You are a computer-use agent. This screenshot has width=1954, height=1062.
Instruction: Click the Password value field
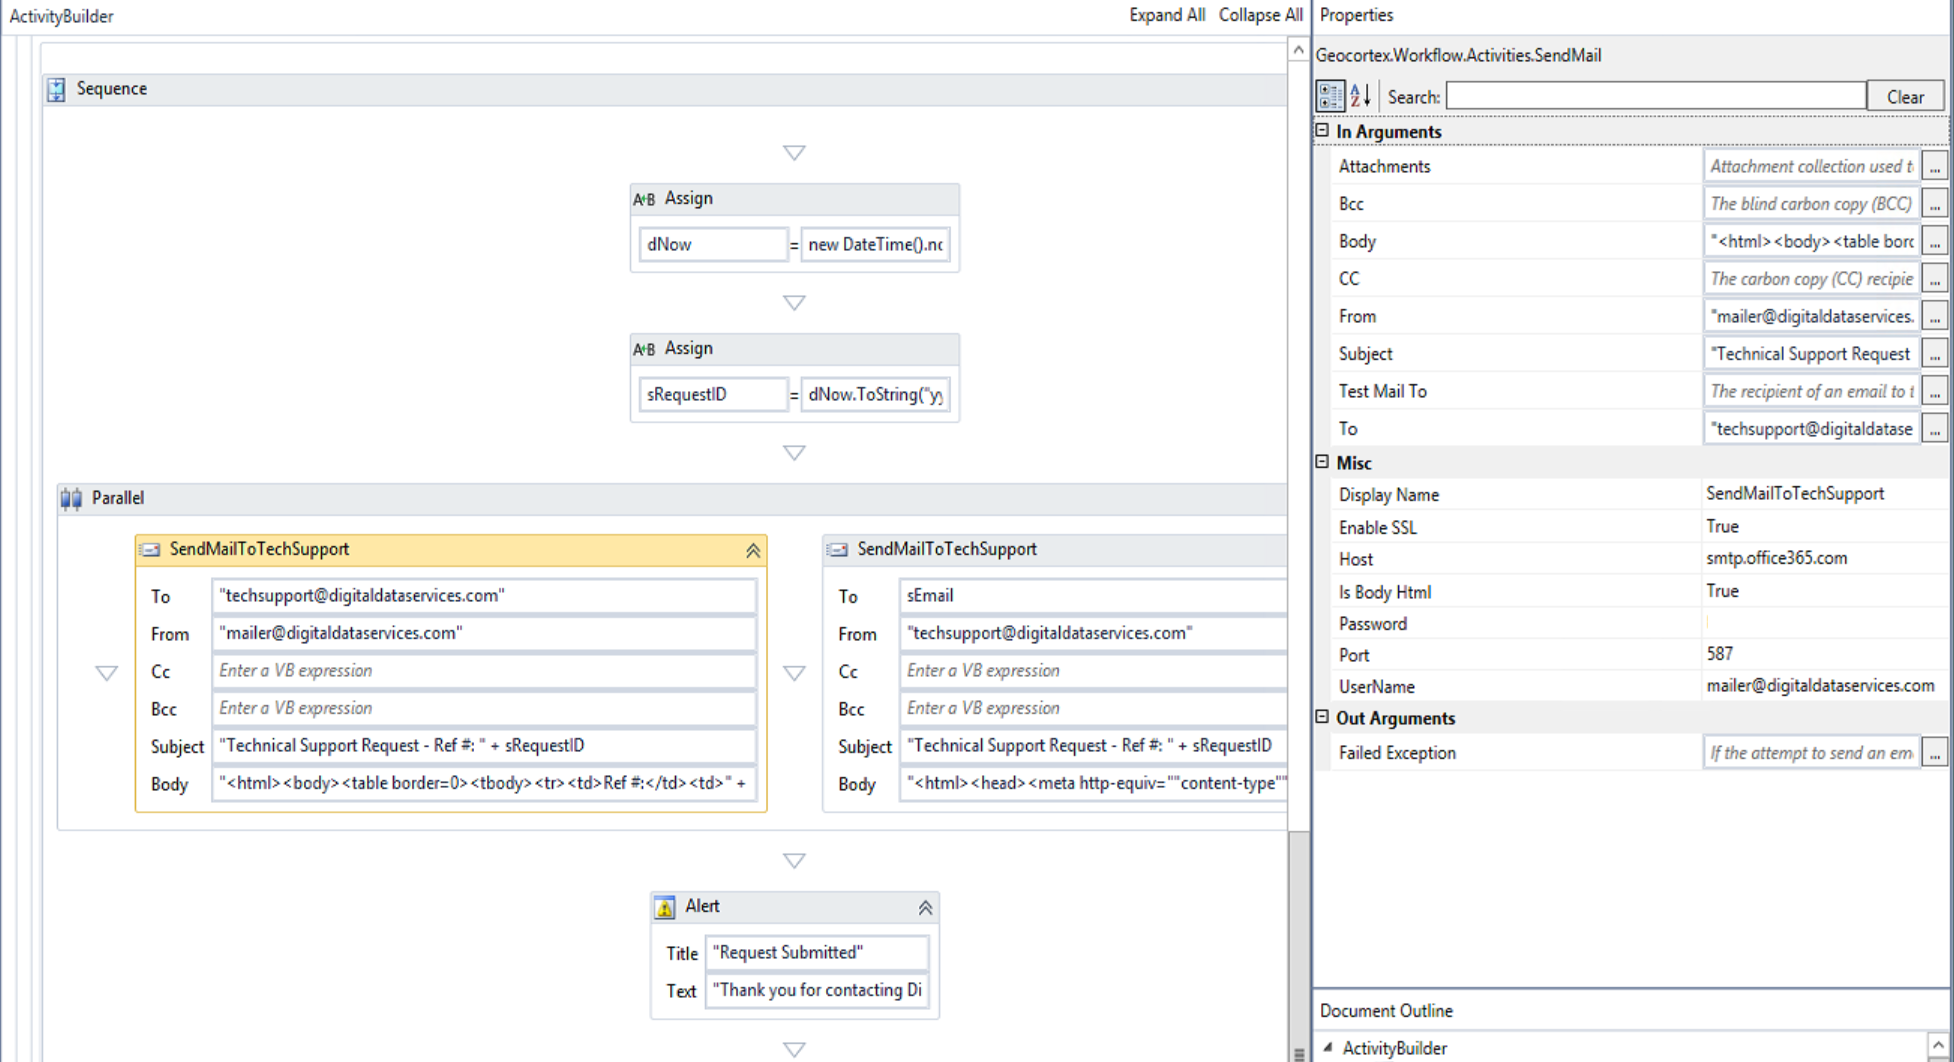click(x=1824, y=623)
